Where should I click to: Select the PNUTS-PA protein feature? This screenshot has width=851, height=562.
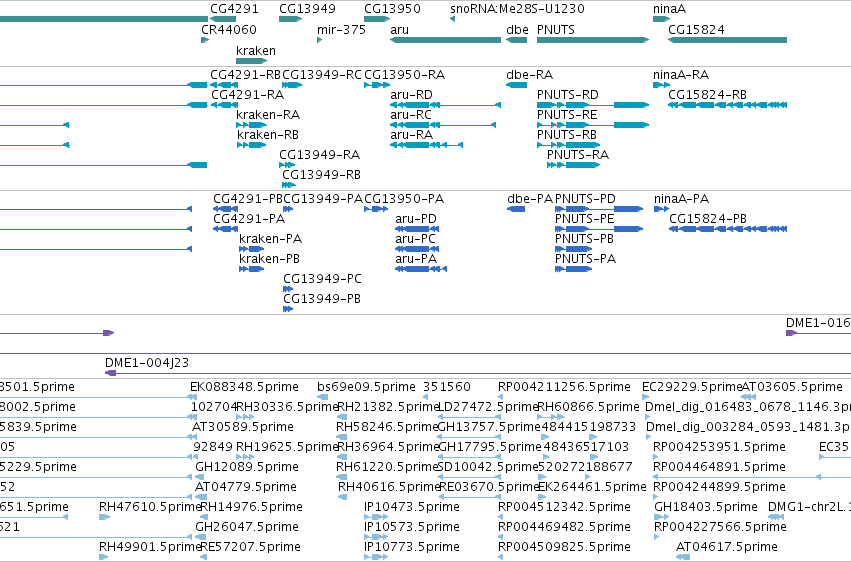point(573,269)
